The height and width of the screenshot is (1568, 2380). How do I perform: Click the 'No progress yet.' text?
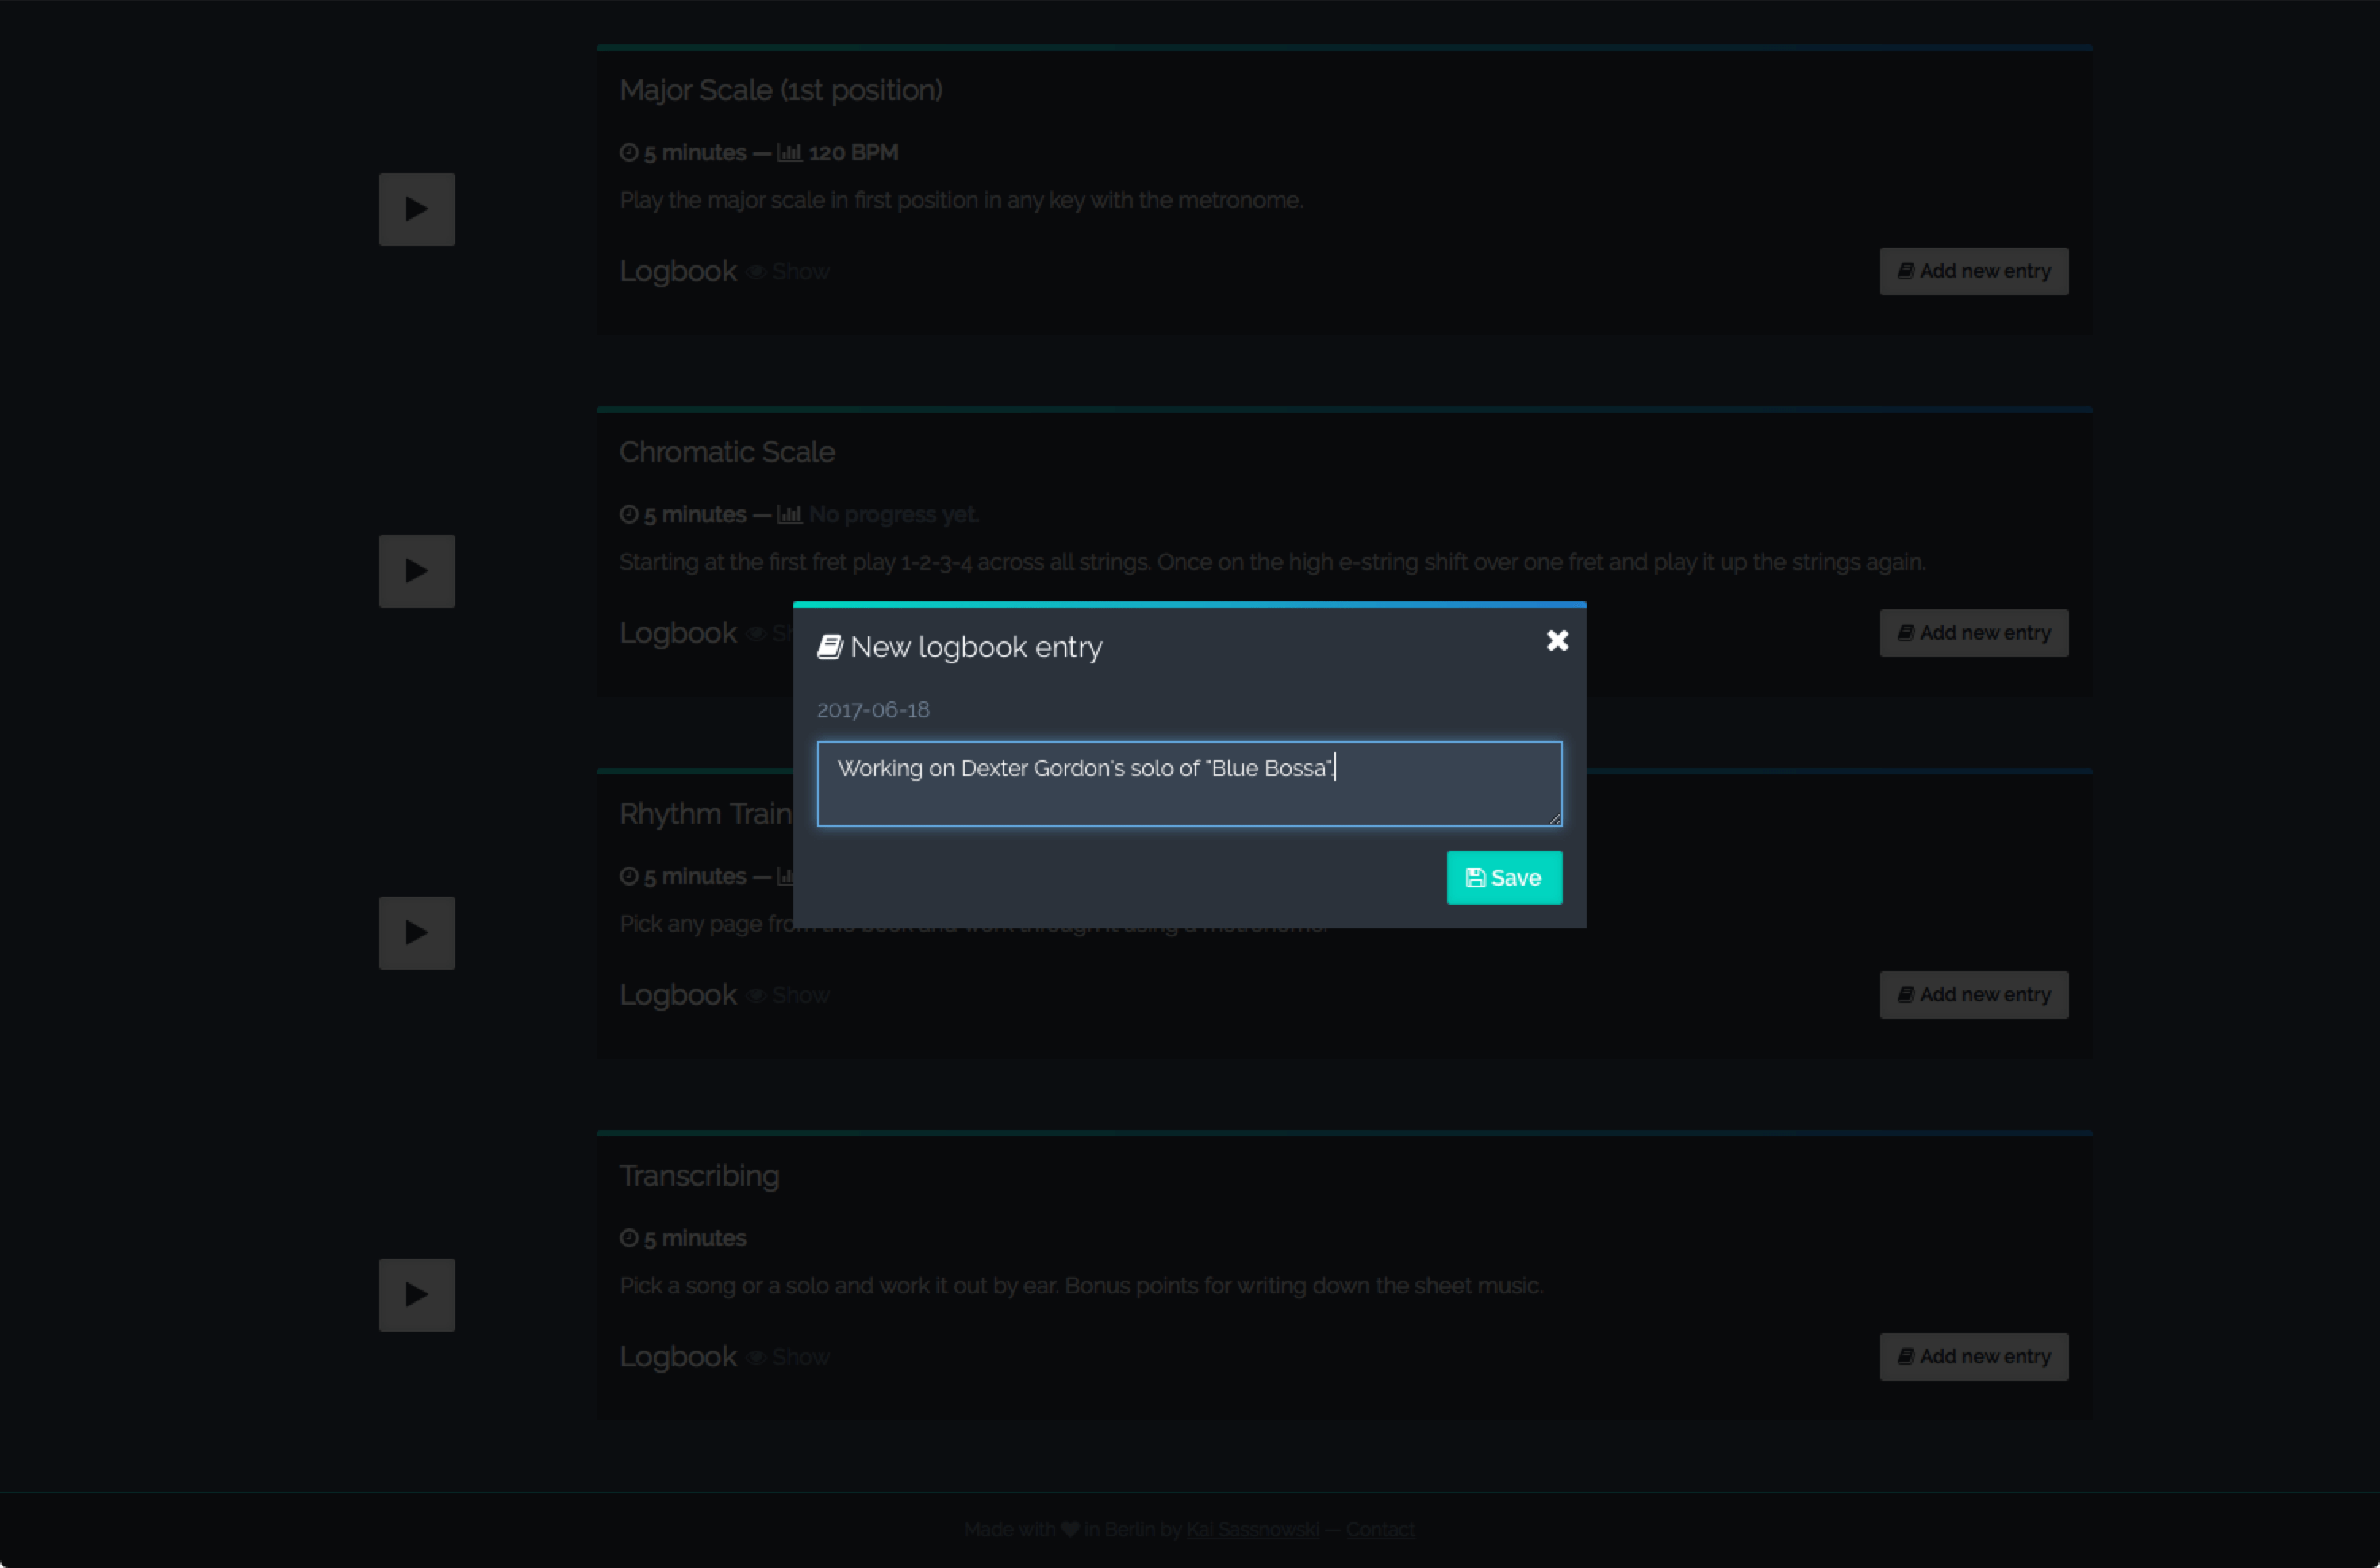pos(893,515)
